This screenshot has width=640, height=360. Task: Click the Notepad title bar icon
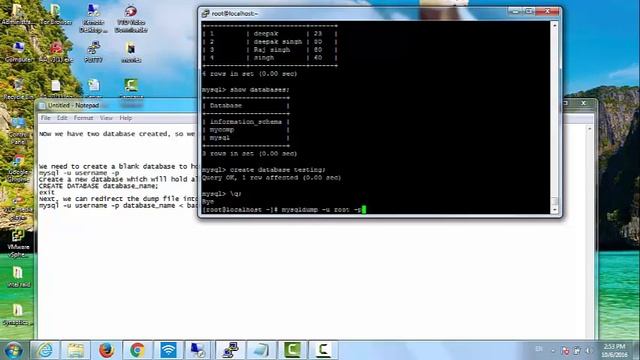(x=42, y=105)
